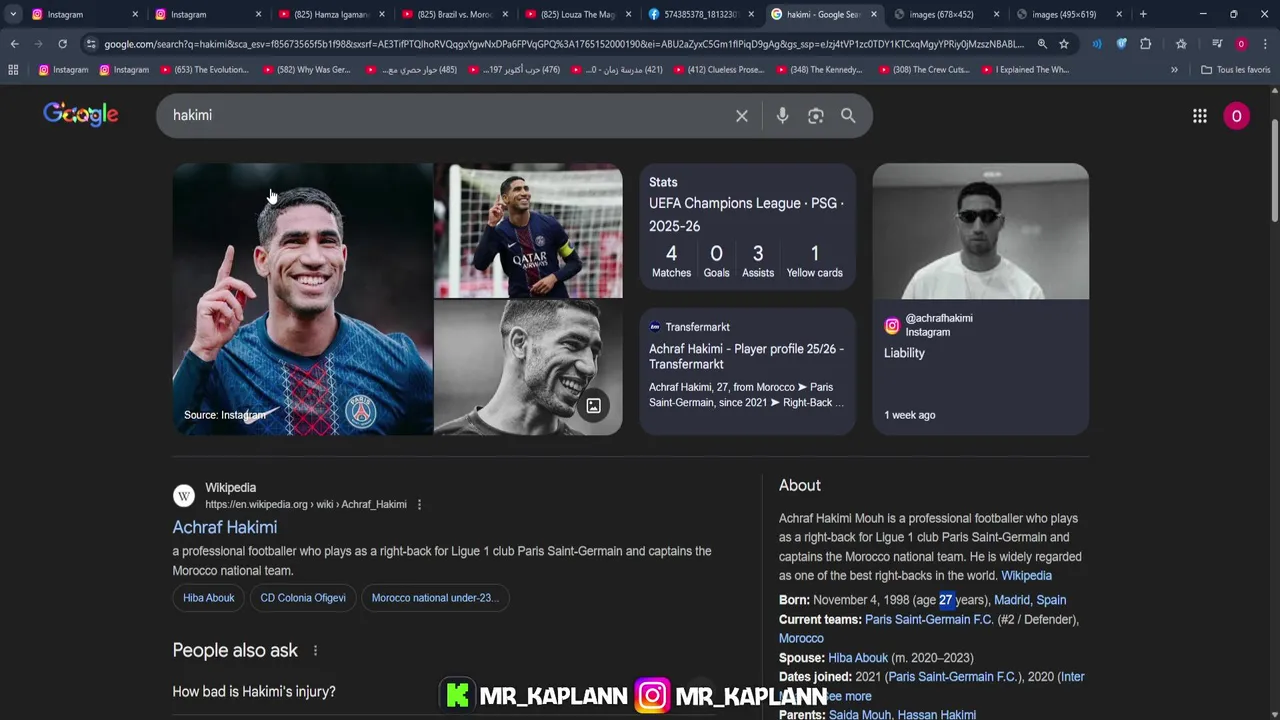Open the bookmarks star-list toolbar icon
The width and height of the screenshot is (1280, 720).
[1181, 44]
